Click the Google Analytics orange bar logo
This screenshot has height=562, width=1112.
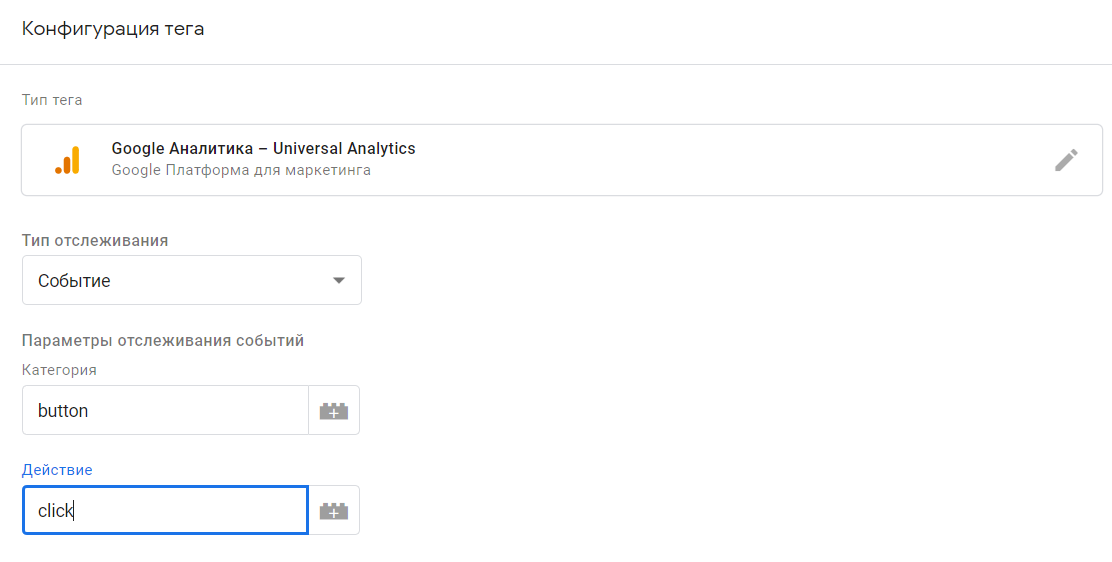(x=67, y=160)
